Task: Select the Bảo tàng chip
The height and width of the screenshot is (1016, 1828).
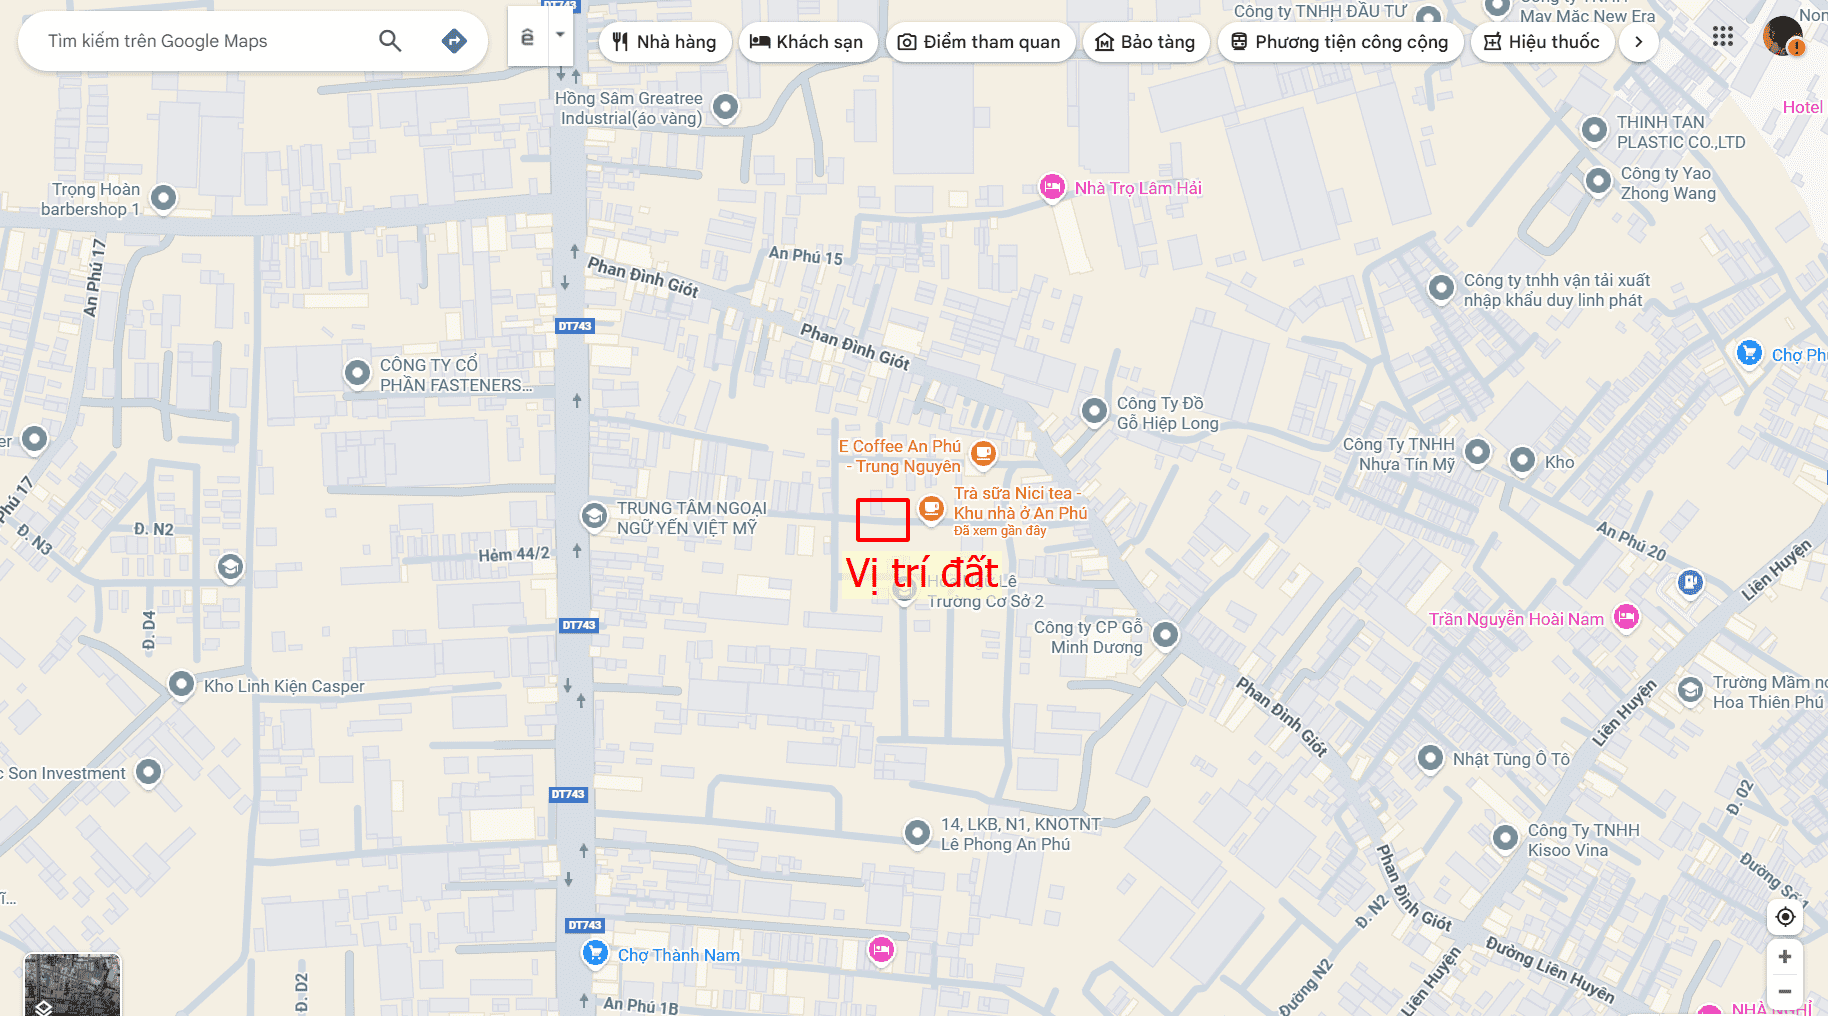Action: 1146,42
